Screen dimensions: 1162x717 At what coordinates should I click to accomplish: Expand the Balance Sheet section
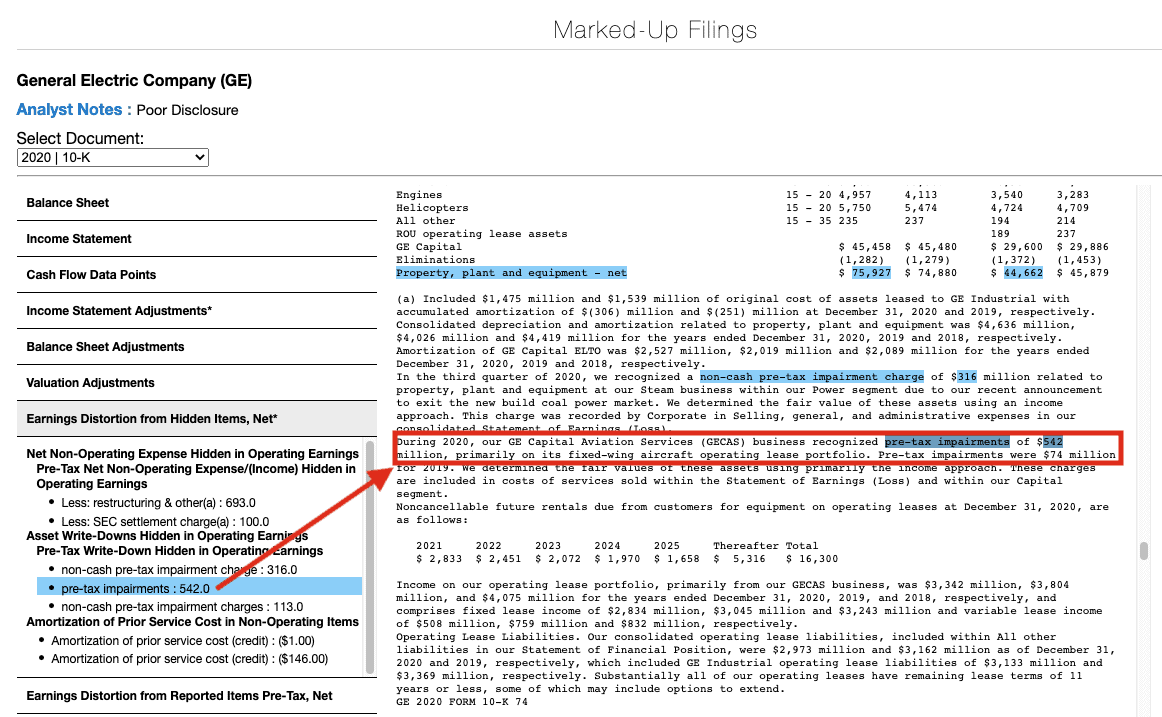click(196, 203)
